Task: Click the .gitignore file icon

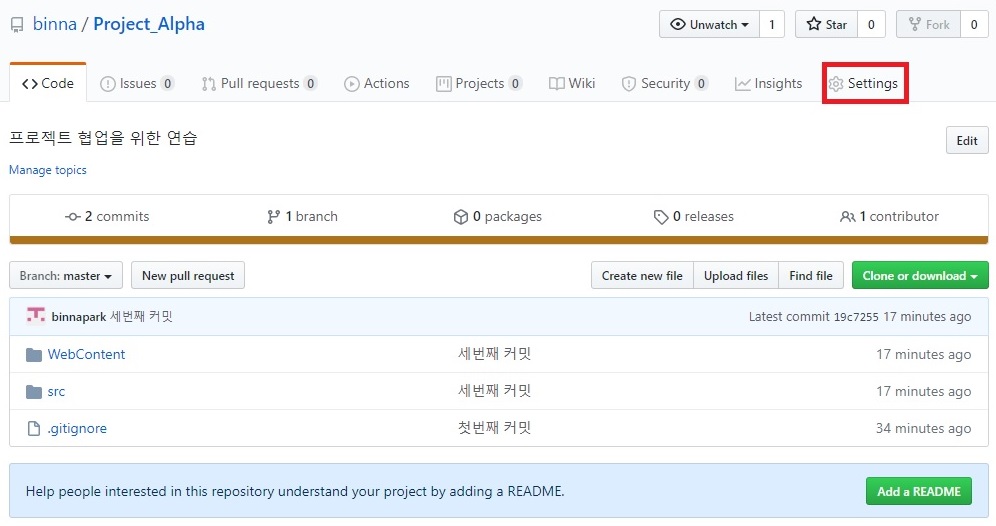Action: pyautogui.click(x=34, y=429)
